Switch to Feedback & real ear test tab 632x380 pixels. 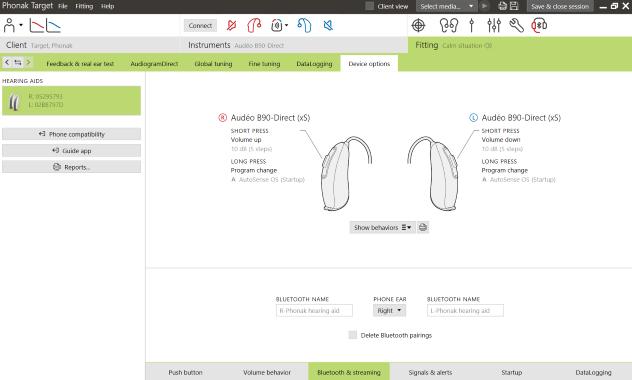(x=80, y=64)
